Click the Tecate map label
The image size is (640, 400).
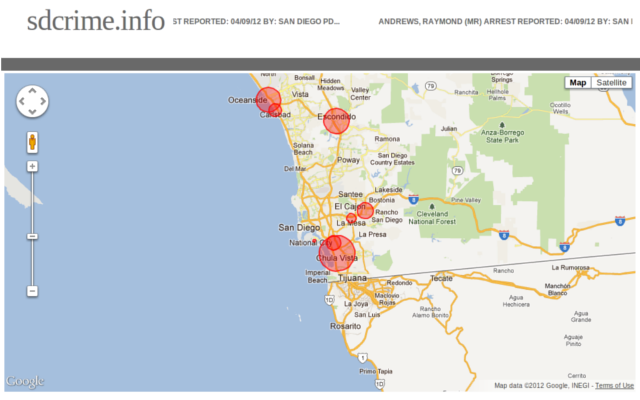pyautogui.click(x=441, y=278)
